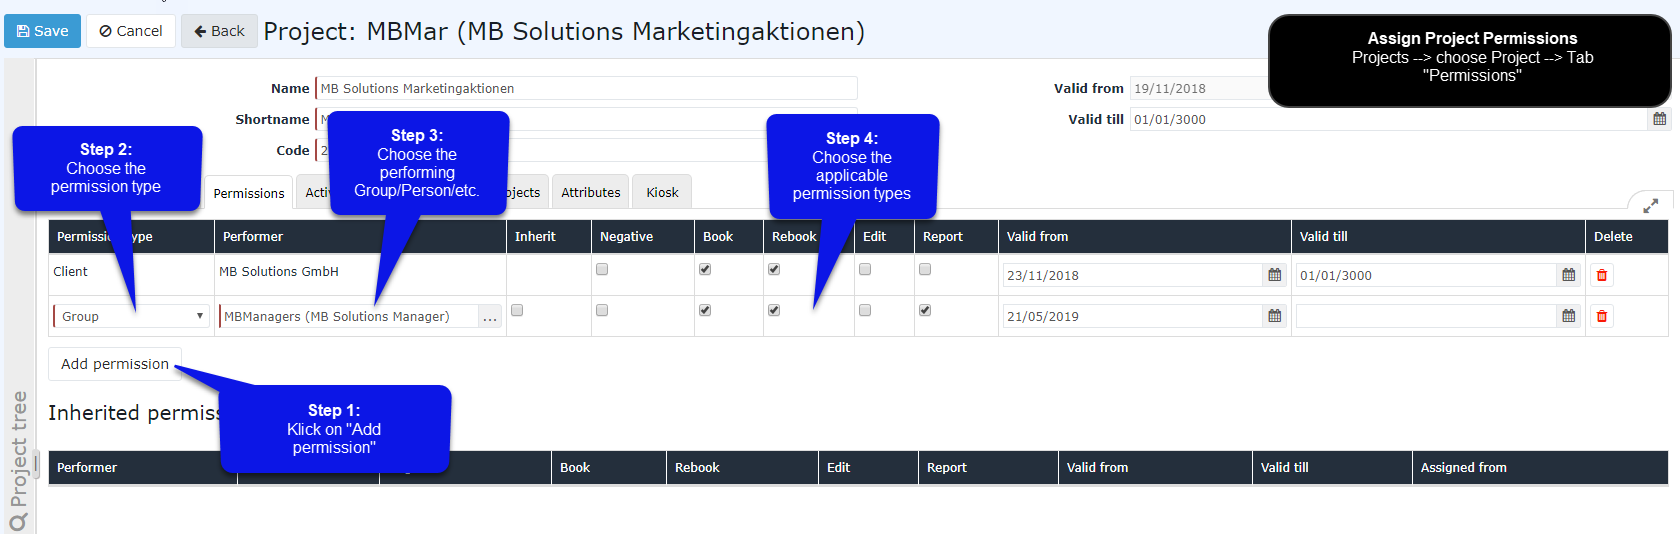Toggle Rebook checkbox in Group row
The image size is (1680, 534).
click(x=774, y=310)
